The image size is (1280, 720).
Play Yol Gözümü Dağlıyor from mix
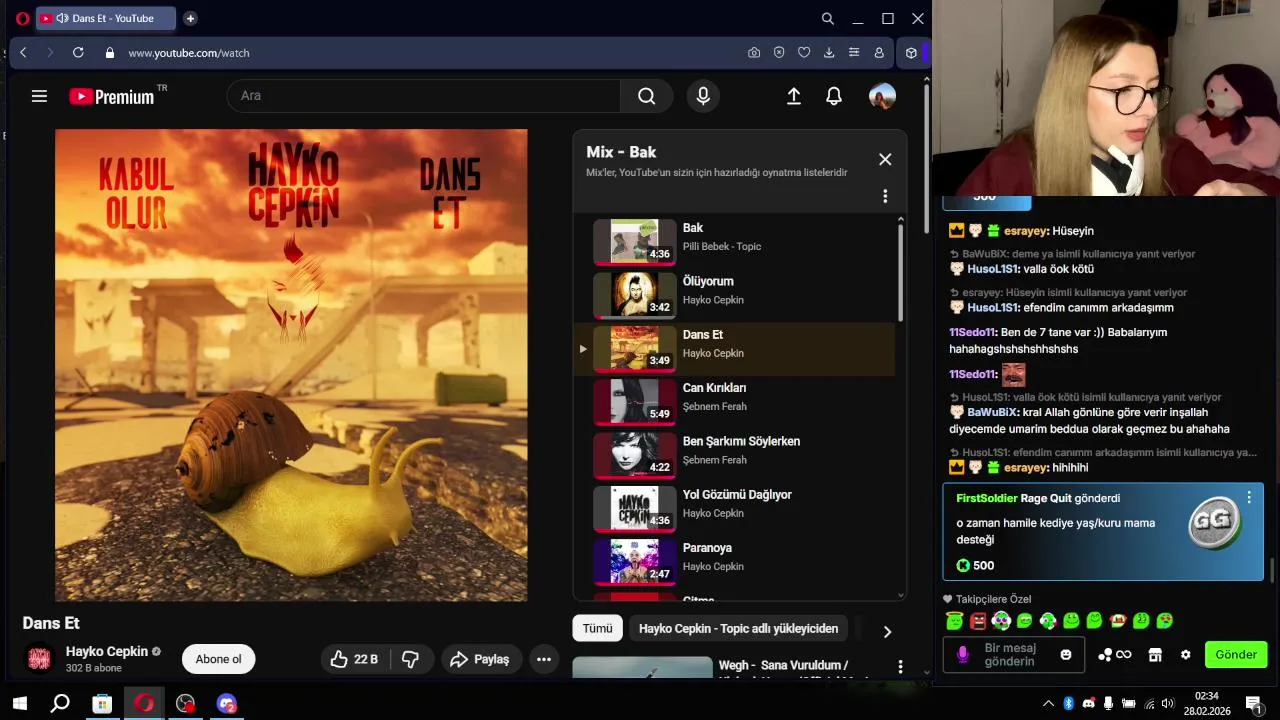(735, 508)
